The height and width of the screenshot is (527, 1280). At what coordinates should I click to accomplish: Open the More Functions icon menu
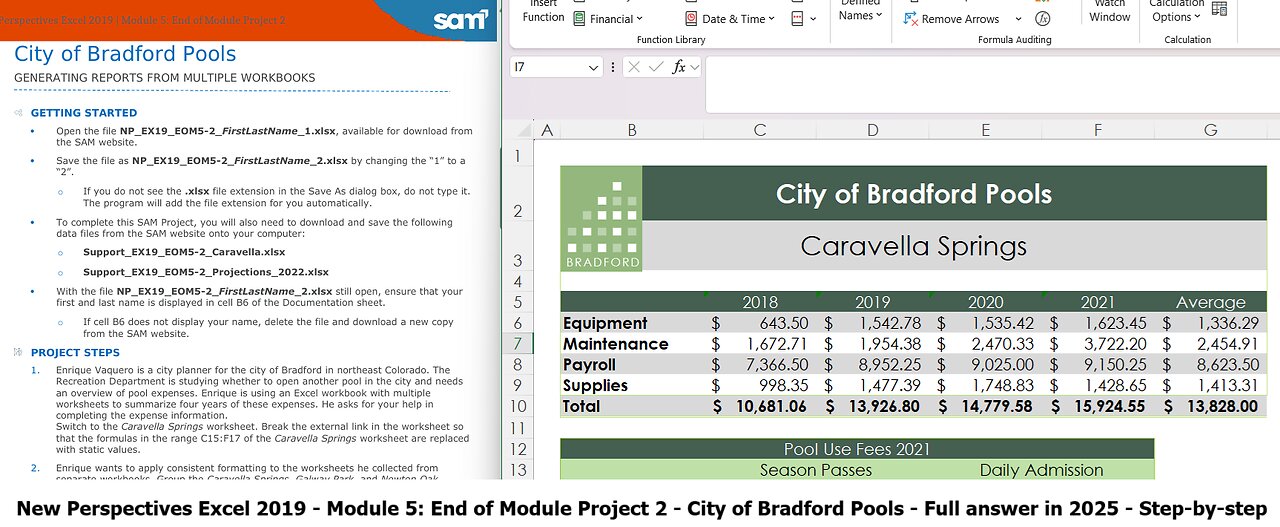[x=803, y=19]
